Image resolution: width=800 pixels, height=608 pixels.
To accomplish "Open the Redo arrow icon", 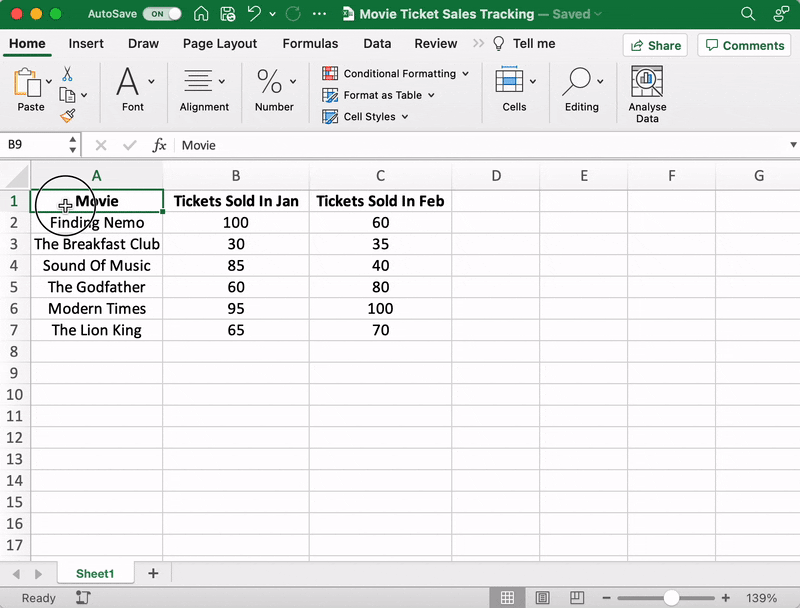I will (x=291, y=13).
